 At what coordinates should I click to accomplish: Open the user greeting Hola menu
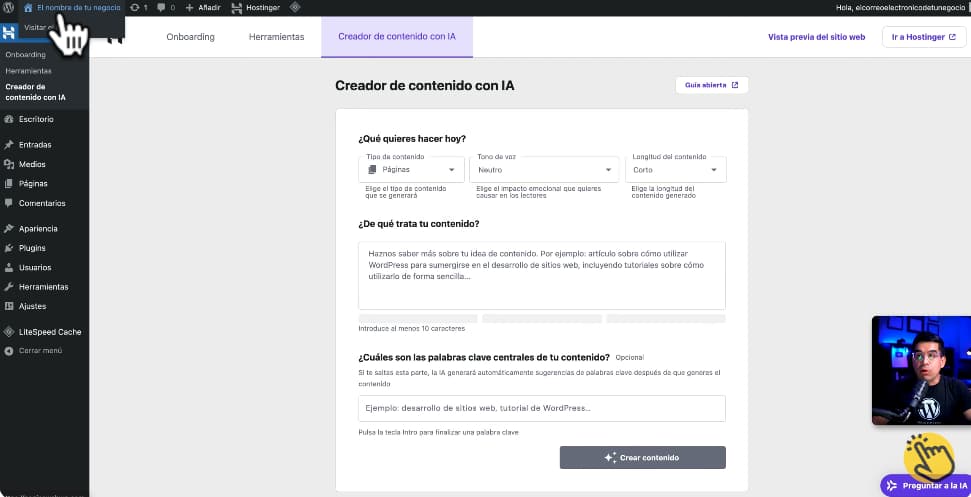(x=901, y=8)
